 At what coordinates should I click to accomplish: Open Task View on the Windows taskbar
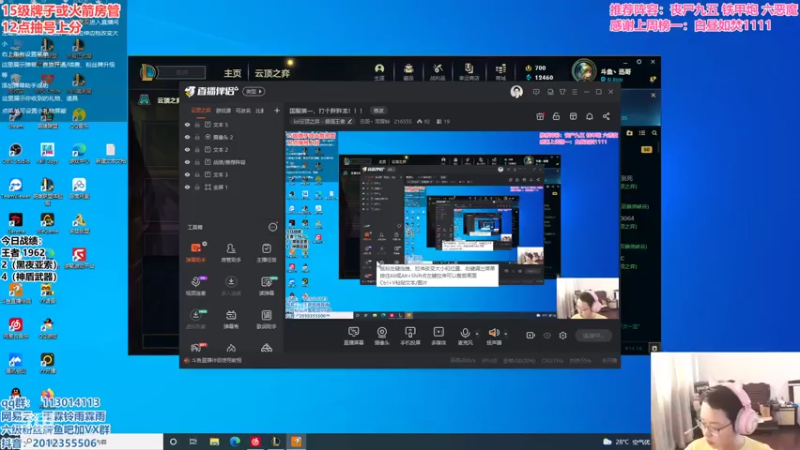[193, 441]
